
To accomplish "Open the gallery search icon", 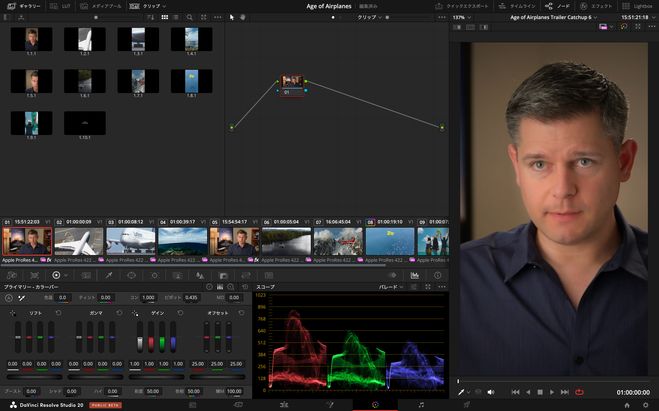I will 190,17.
